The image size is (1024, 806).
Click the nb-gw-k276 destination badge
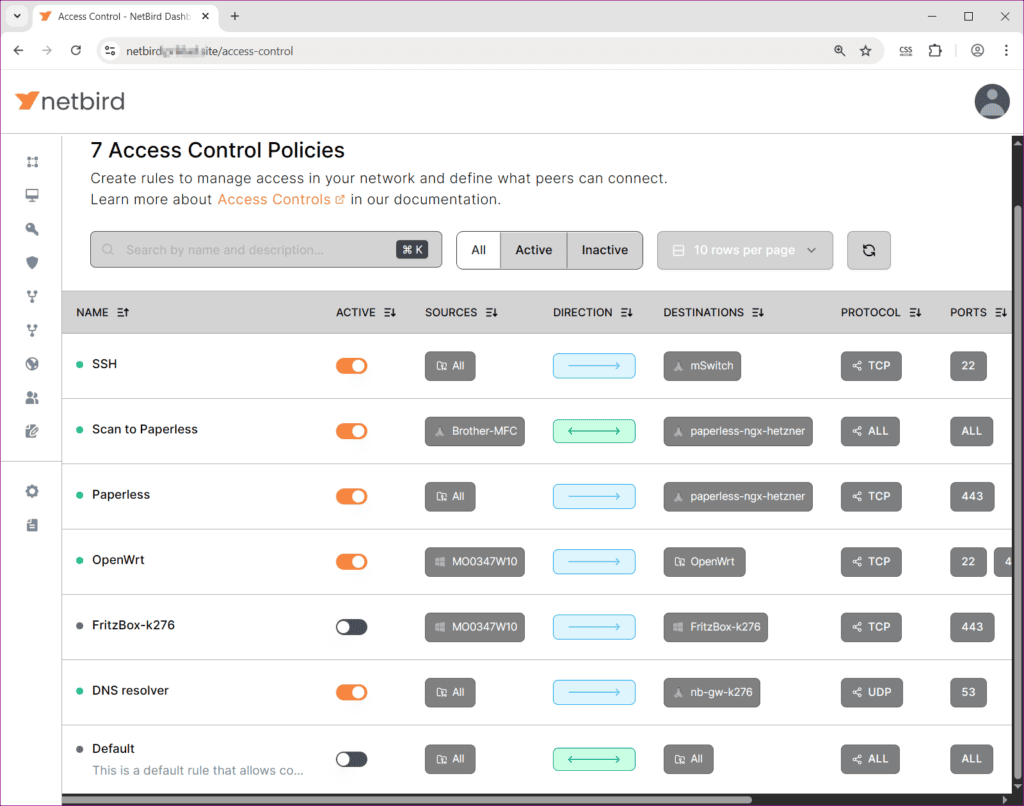(712, 692)
